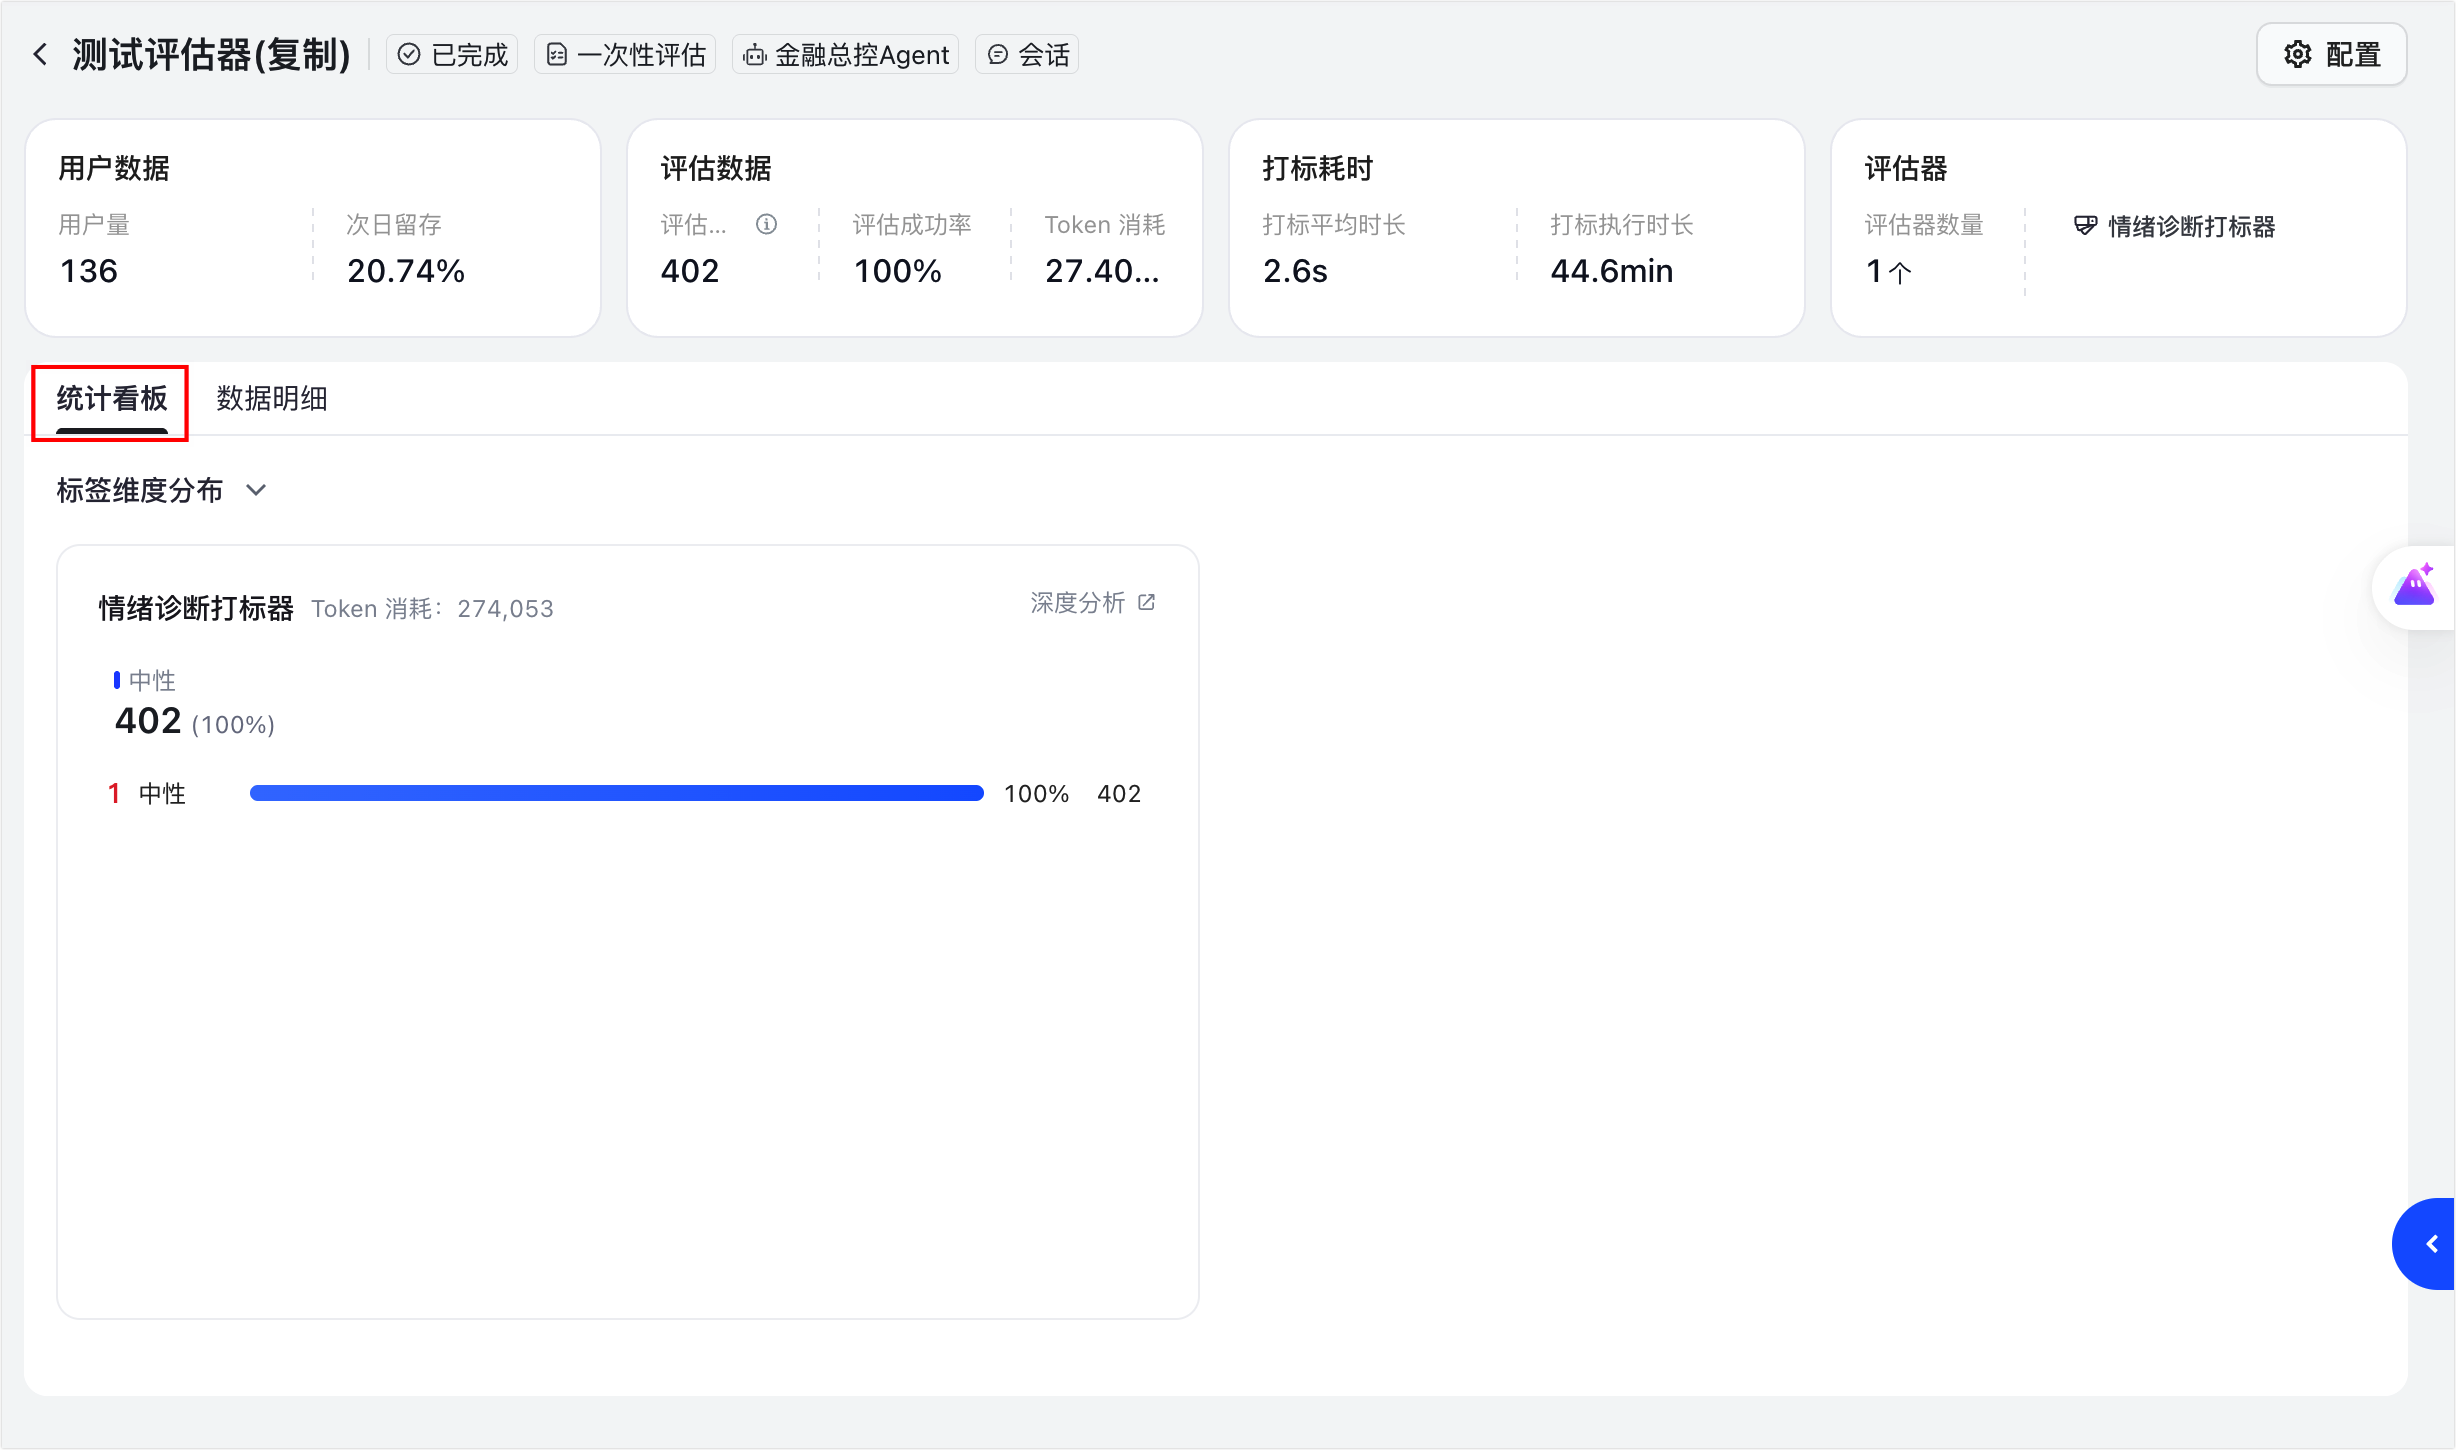Click the 402 (100%) summary count
This screenshot has width=2456, height=1450.
click(195, 721)
